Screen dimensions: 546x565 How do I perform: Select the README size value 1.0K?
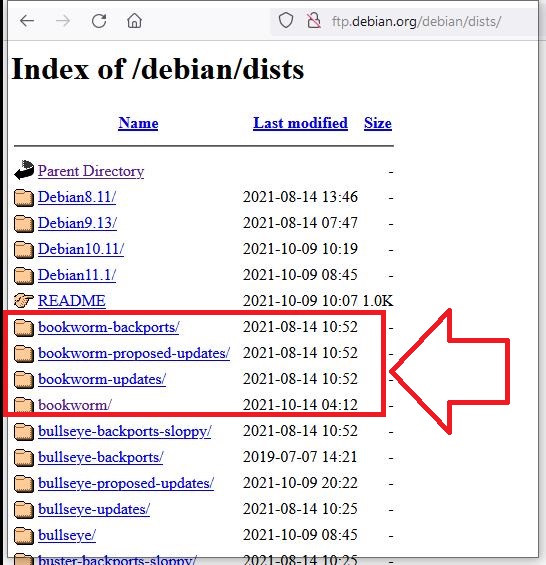(378, 301)
